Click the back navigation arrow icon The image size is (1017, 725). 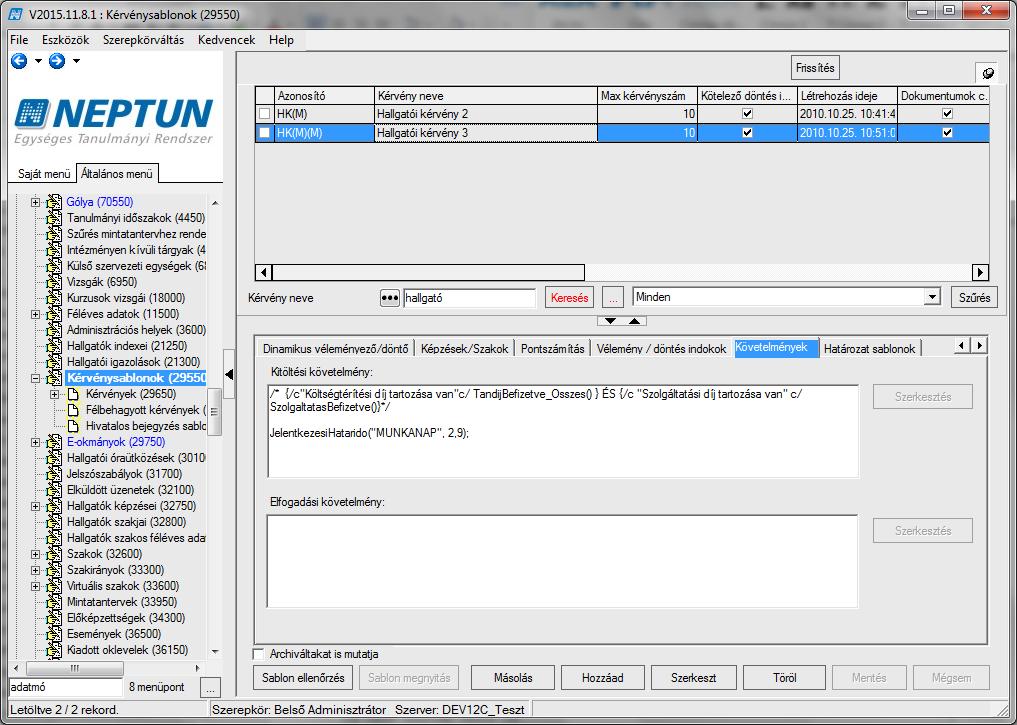pos(19,61)
